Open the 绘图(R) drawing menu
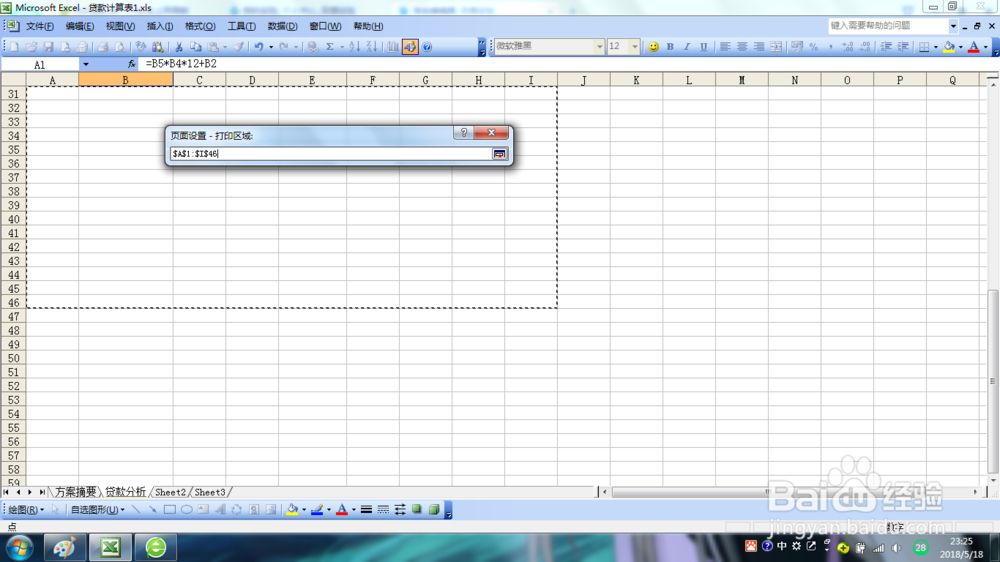The height and width of the screenshot is (562, 1000). pyautogui.click(x=26, y=510)
